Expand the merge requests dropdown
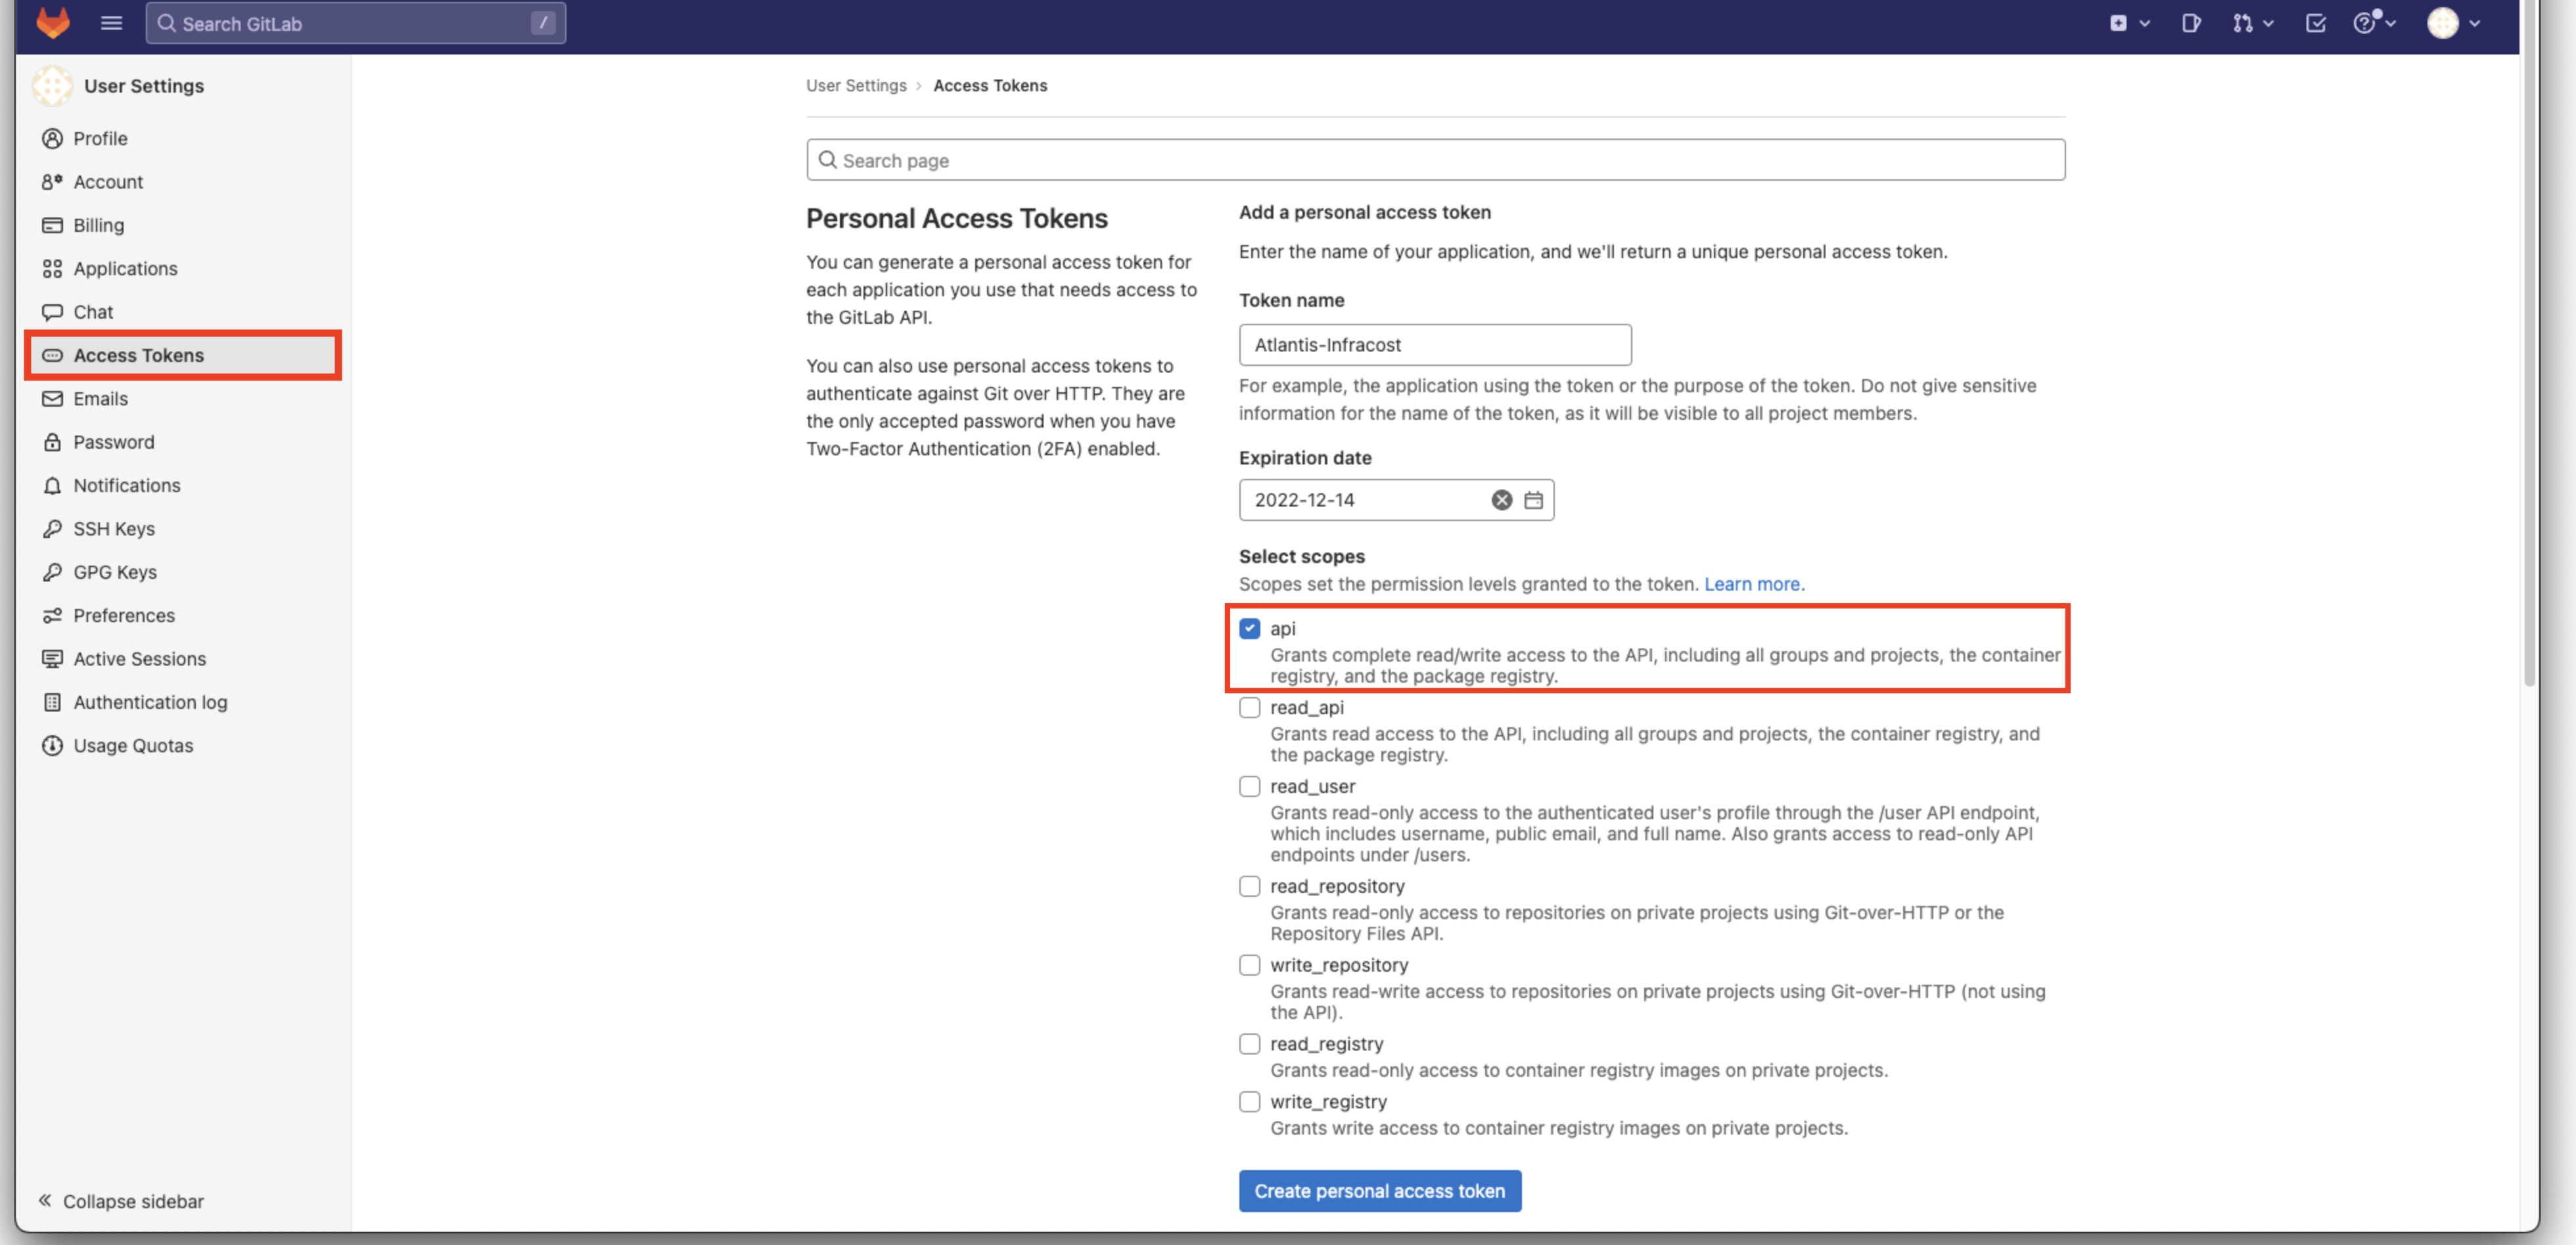Image resolution: width=2576 pixels, height=1245 pixels. [2253, 23]
